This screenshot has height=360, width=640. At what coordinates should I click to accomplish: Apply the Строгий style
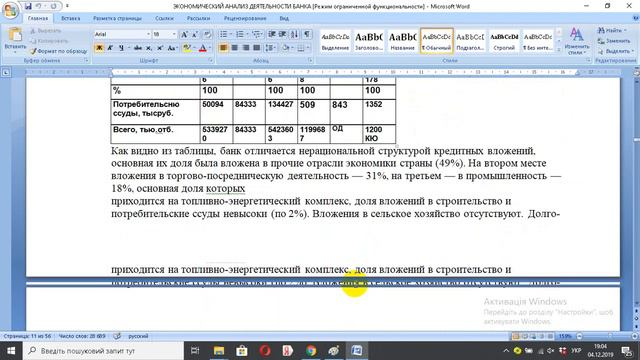pyautogui.click(x=504, y=41)
